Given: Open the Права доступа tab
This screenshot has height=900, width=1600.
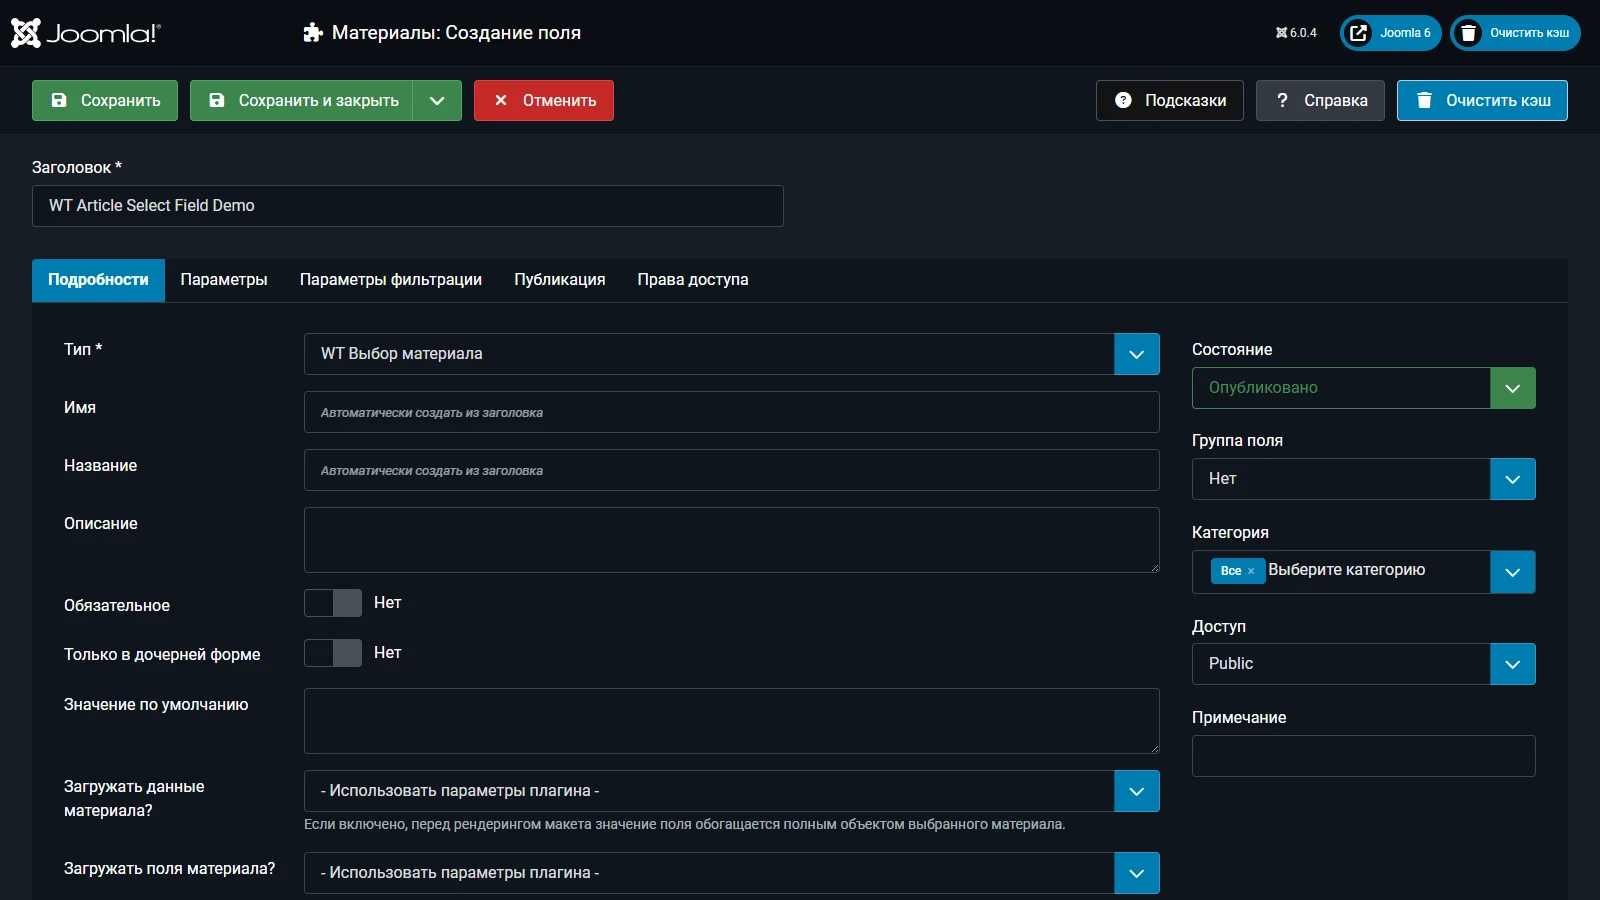Looking at the screenshot, I should [692, 280].
